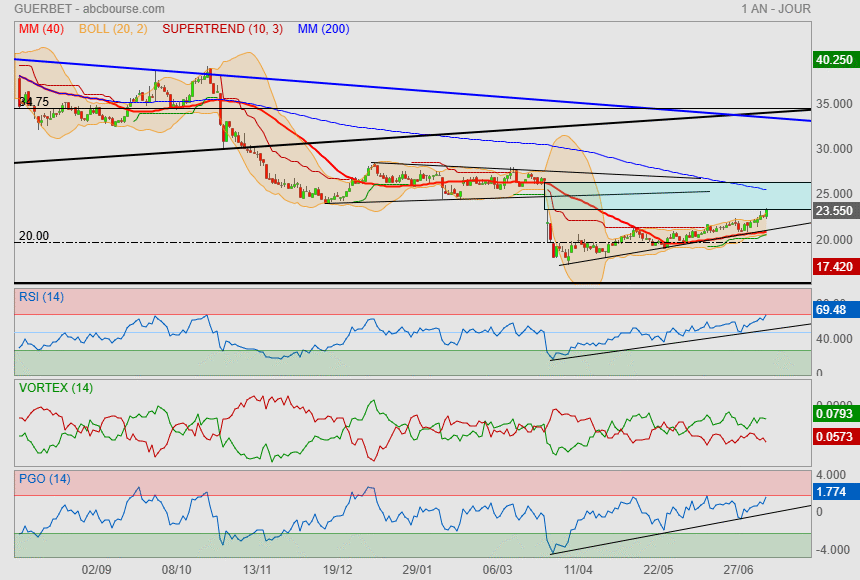Click the red 0.0573 vortex value tag
860x580 pixels.
833,438
